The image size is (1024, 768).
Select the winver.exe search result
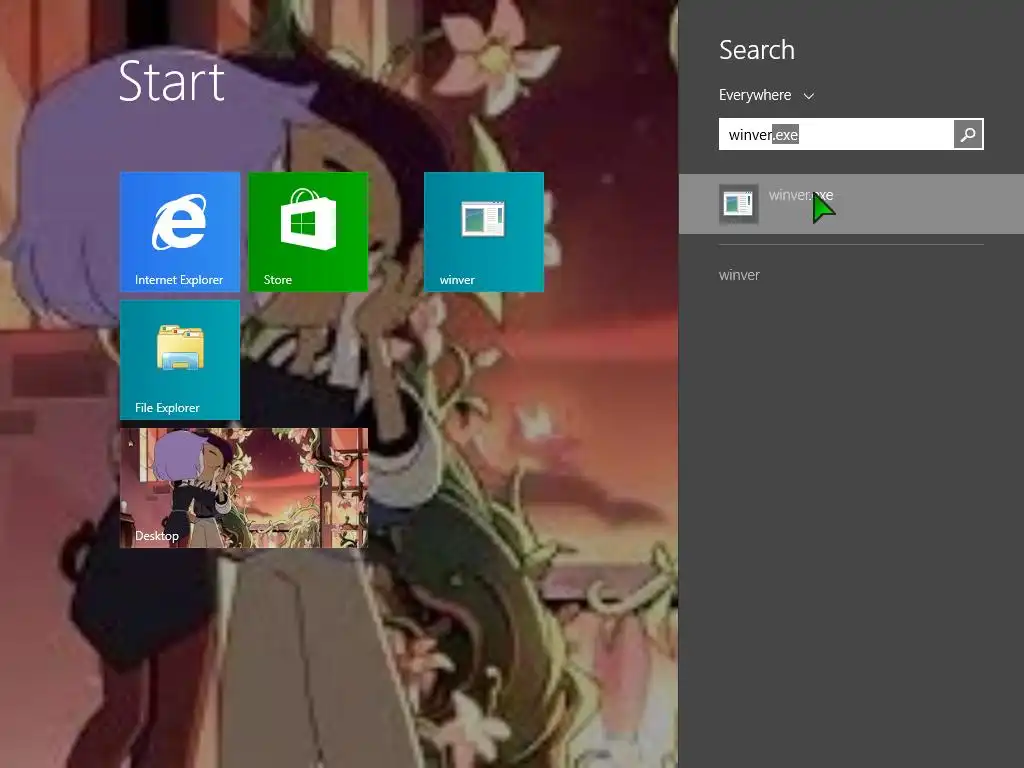pyautogui.click(x=851, y=204)
